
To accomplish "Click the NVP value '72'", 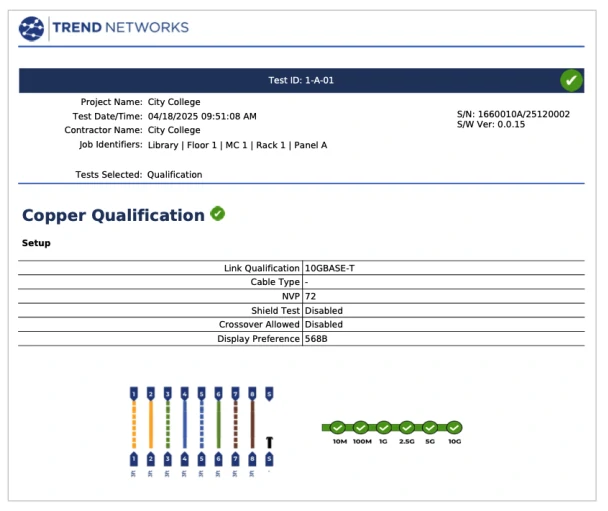I will 311,297.
